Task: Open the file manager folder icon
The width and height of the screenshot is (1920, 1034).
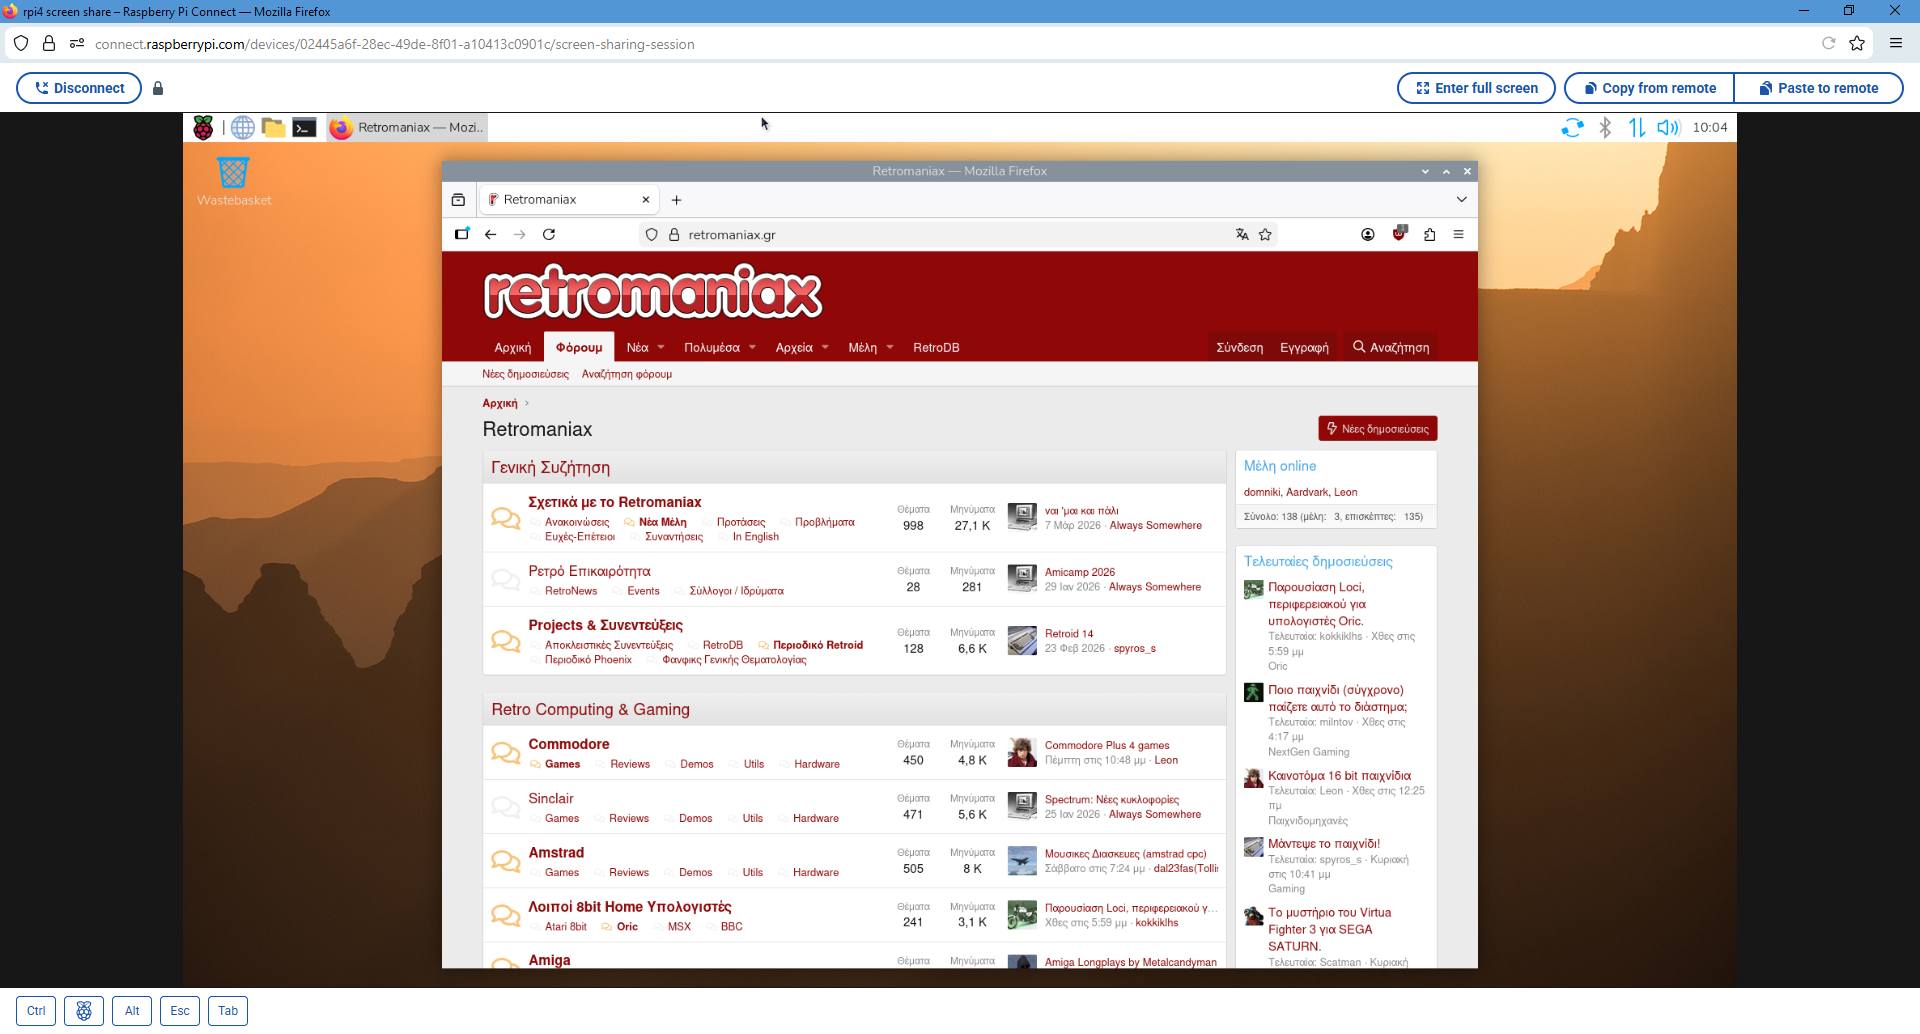Action: [x=273, y=128]
